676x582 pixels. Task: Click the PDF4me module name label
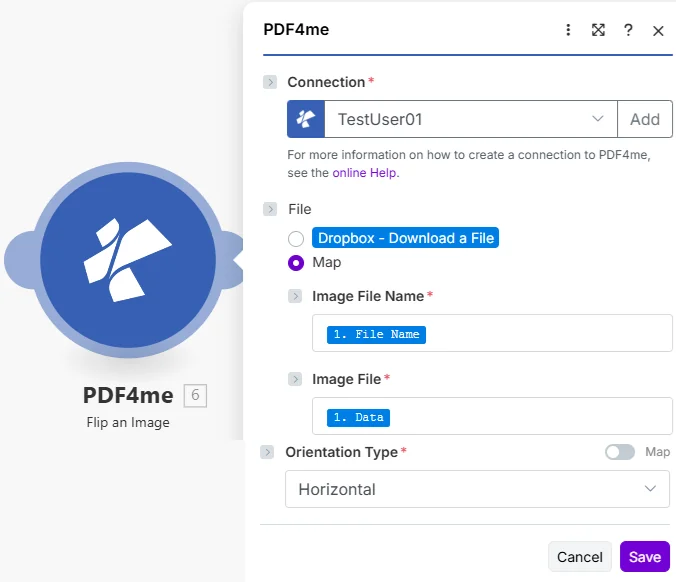click(x=128, y=395)
